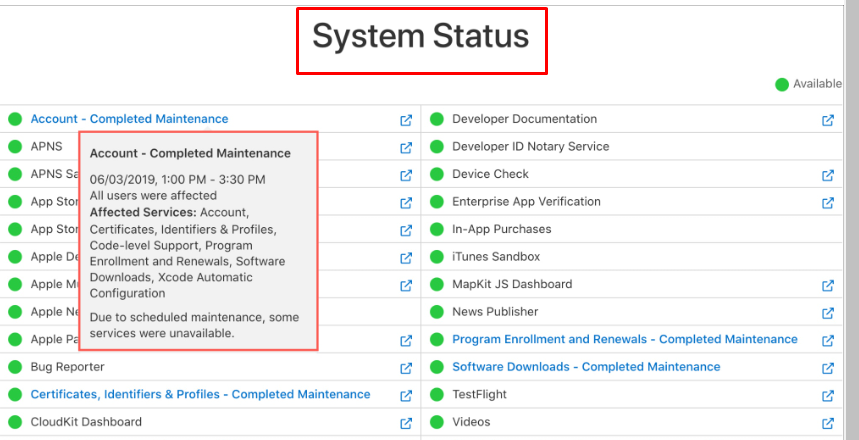The width and height of the screenshot is (859, 440).
Task: Click tooltip date 06/03/2019, 1:00 PM - 3:30 PM
Action: (x=177, y=180)
